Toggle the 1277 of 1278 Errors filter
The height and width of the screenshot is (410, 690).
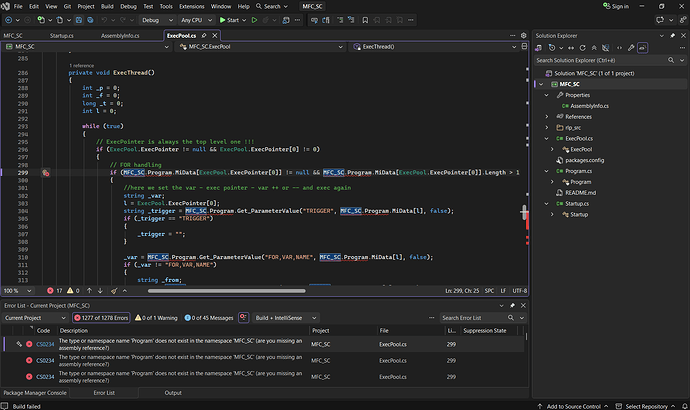click(101, 318)
